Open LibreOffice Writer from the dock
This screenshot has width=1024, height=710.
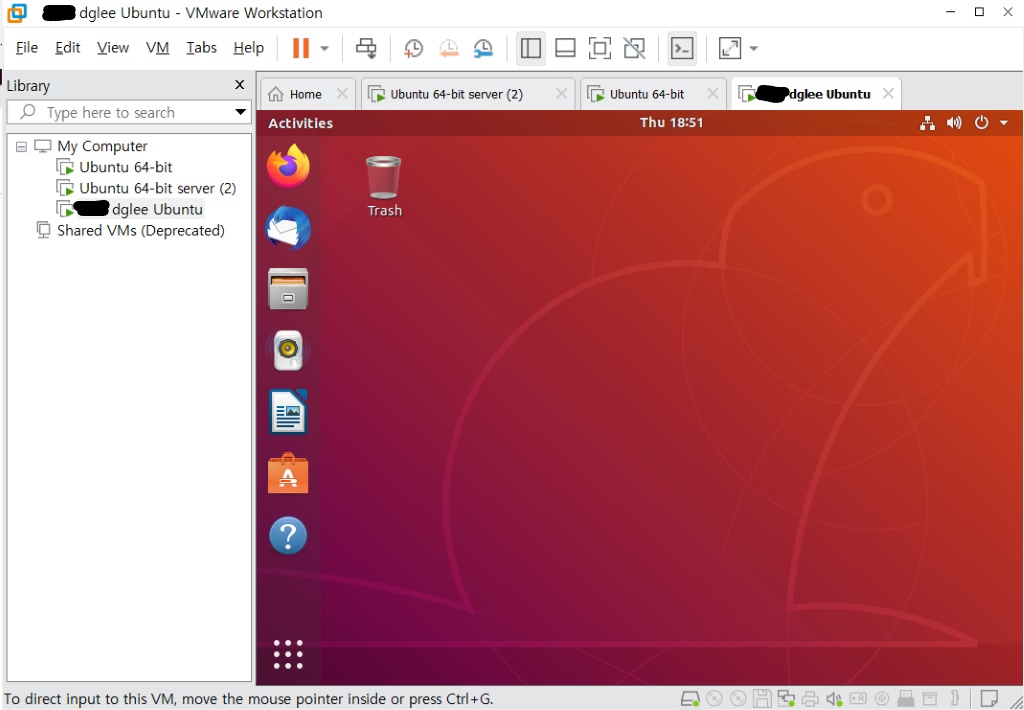[288, 412]
